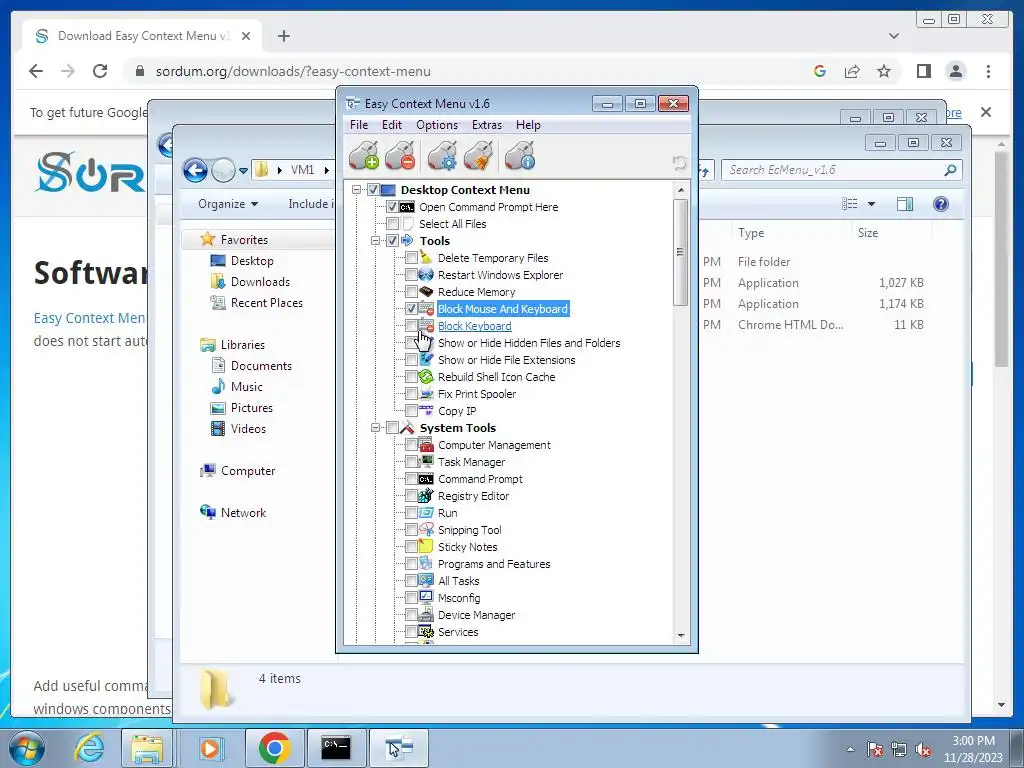The width and height of the screenshot is (1024, 768).
Task: Expand the VM1 breadcrumb arrow
Action: (327, 170)
